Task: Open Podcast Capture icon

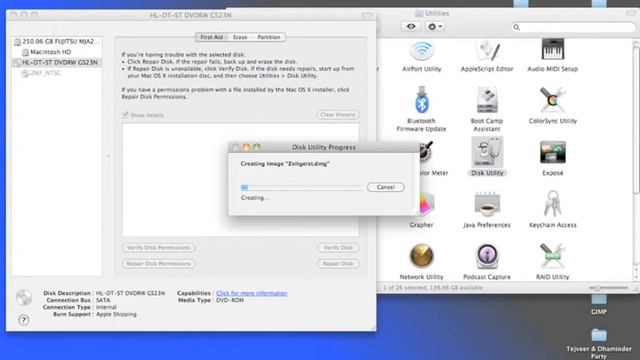Action: [487, 256]
